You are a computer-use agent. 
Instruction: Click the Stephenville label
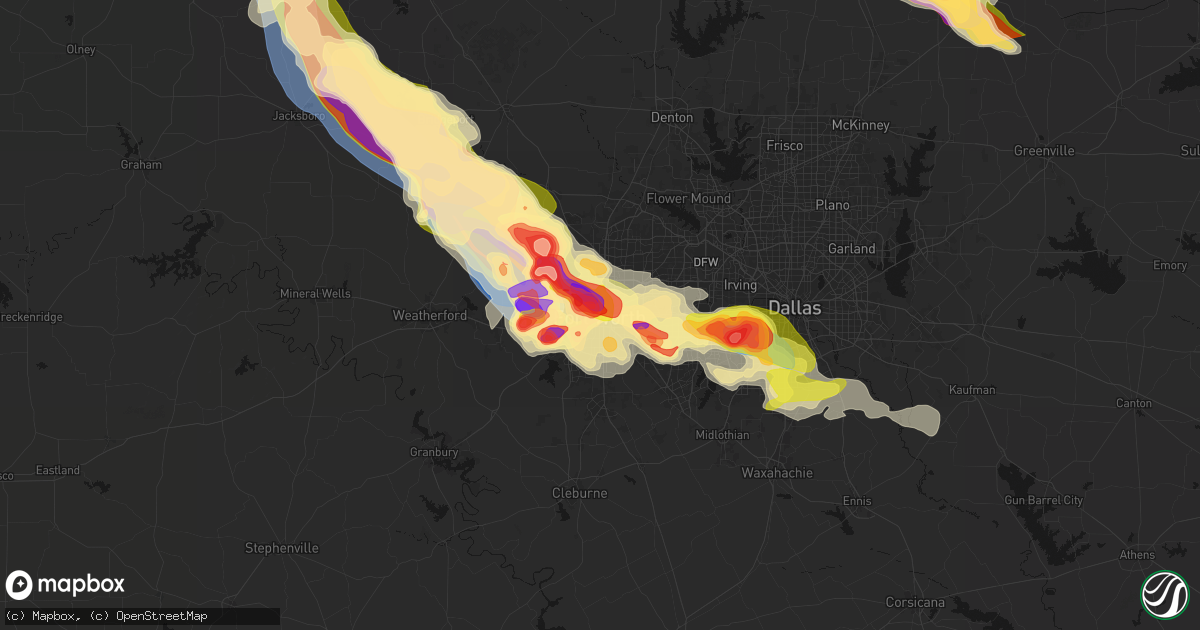tap(282, 548)
